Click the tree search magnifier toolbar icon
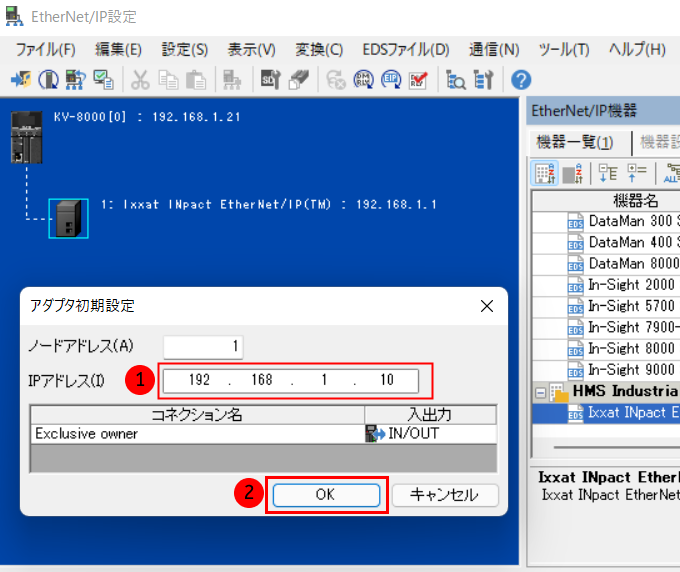 (455, 80)
